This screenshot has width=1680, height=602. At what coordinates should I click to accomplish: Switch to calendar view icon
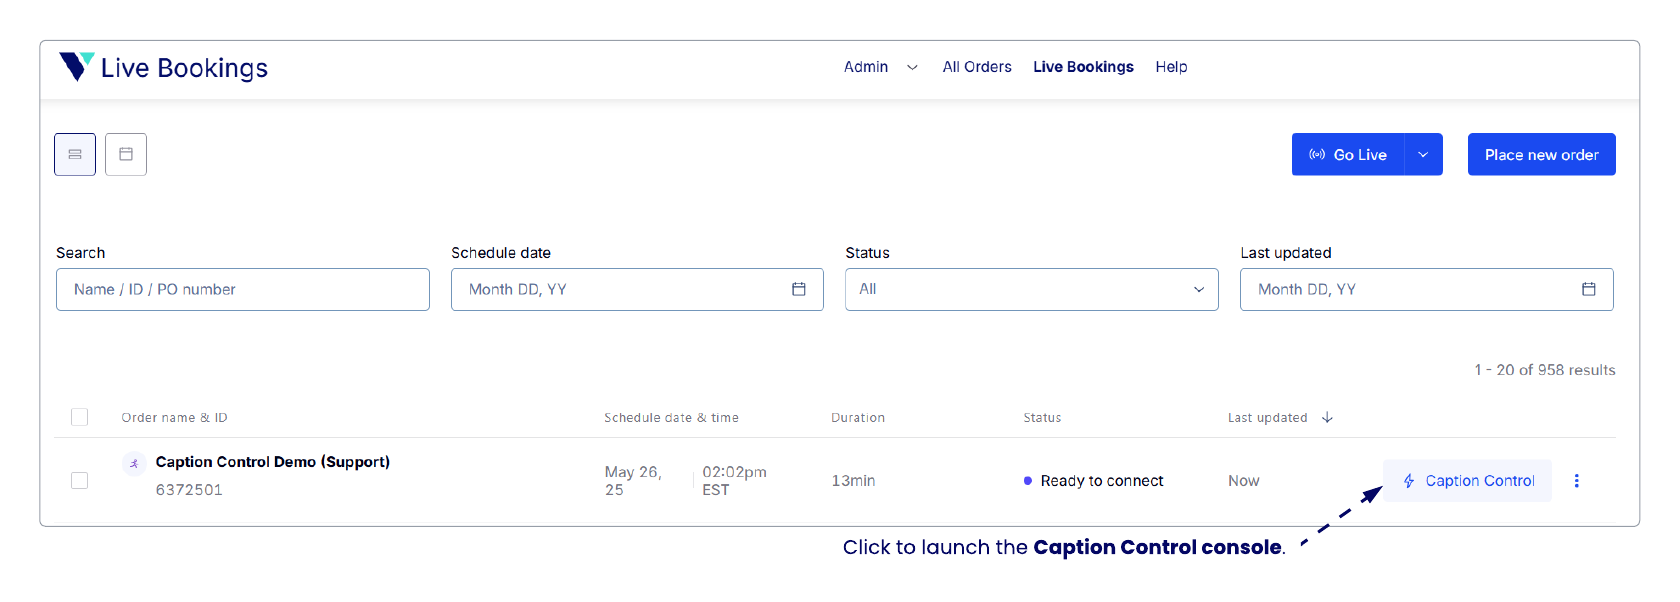coord(126,155)
